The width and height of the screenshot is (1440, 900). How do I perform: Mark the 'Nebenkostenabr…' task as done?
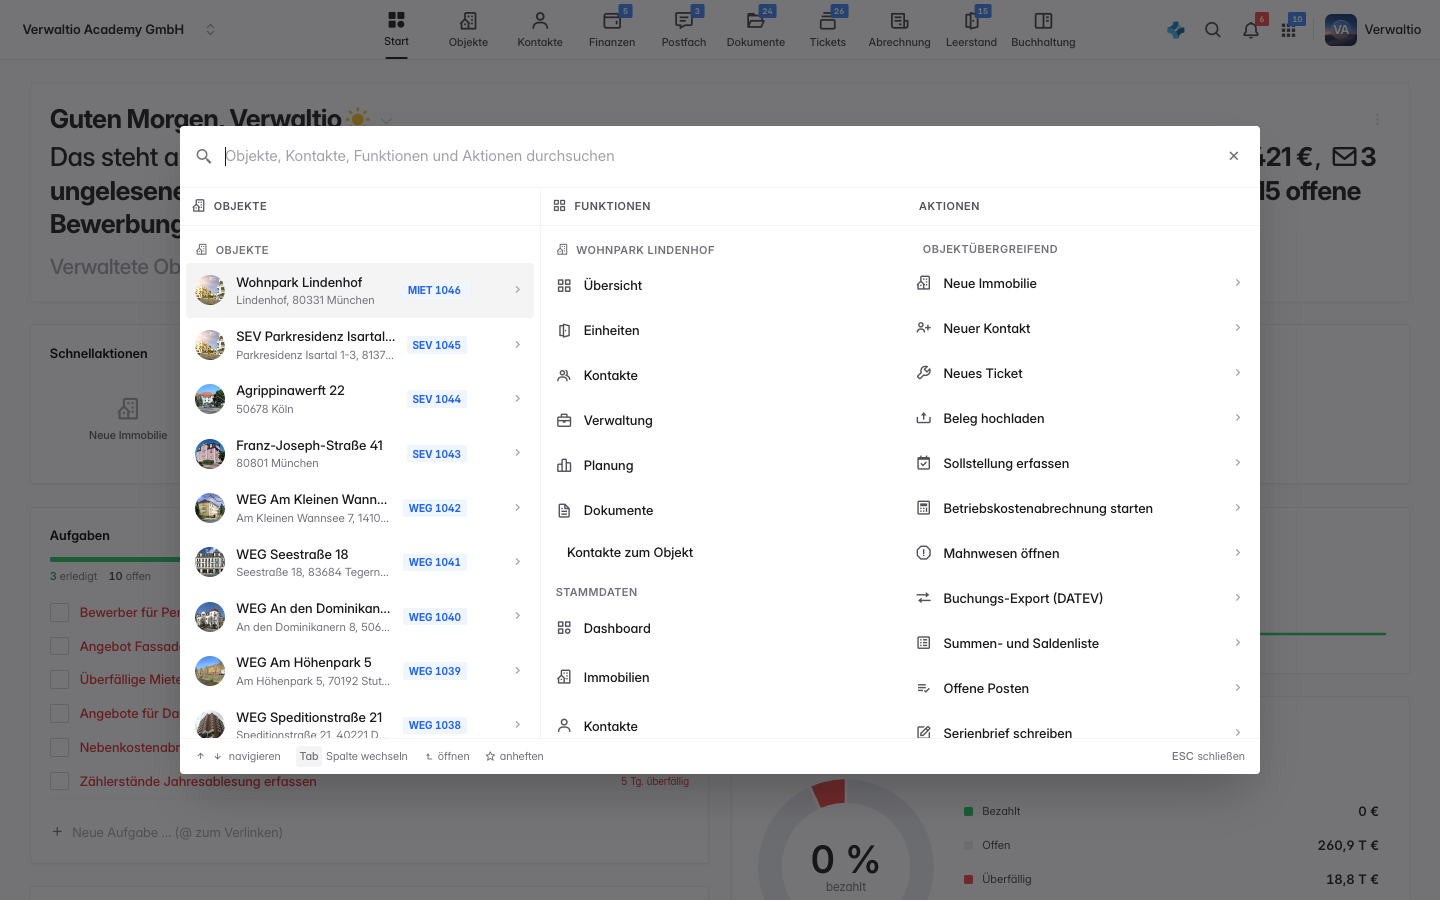[x=60, y=747]
